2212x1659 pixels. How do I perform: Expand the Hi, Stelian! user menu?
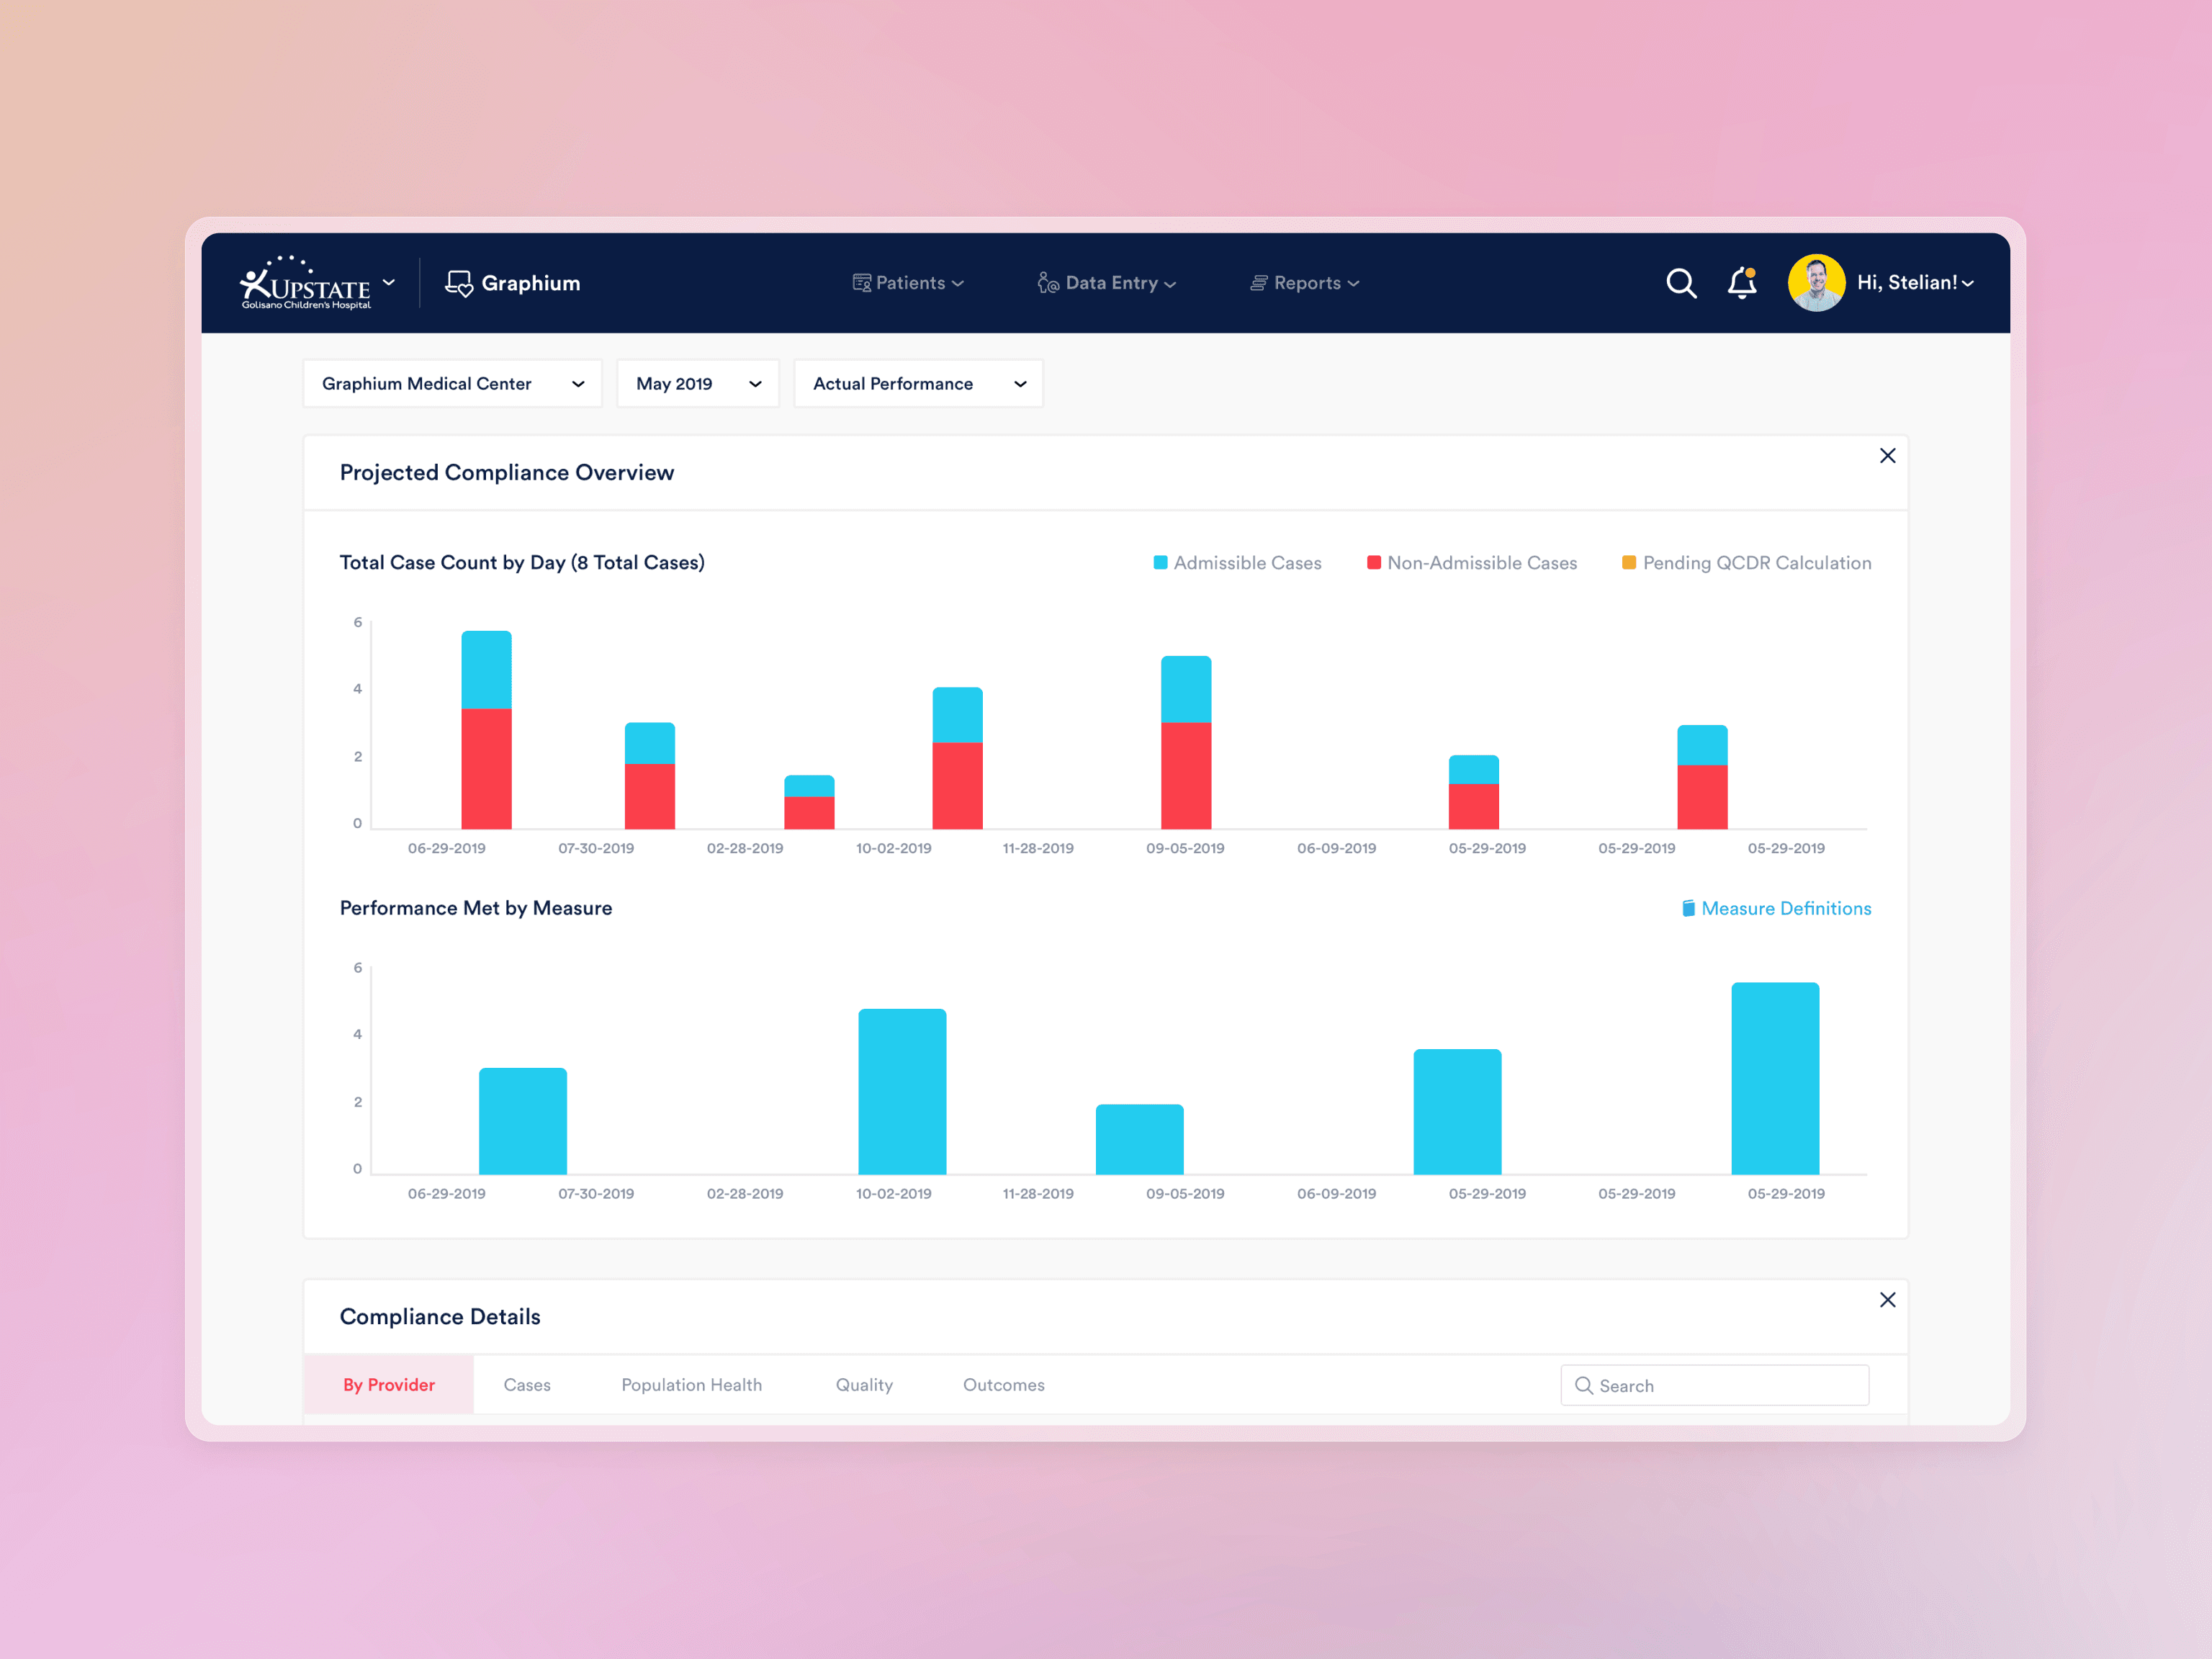1915,283
